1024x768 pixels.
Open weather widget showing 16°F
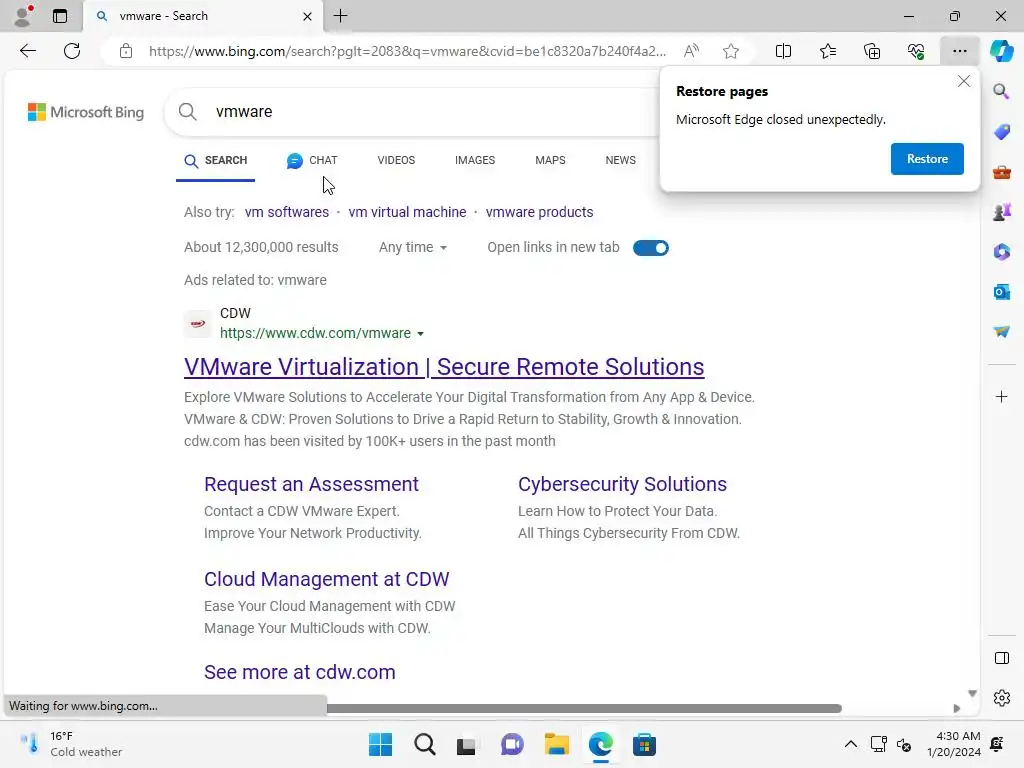[71, 744]
